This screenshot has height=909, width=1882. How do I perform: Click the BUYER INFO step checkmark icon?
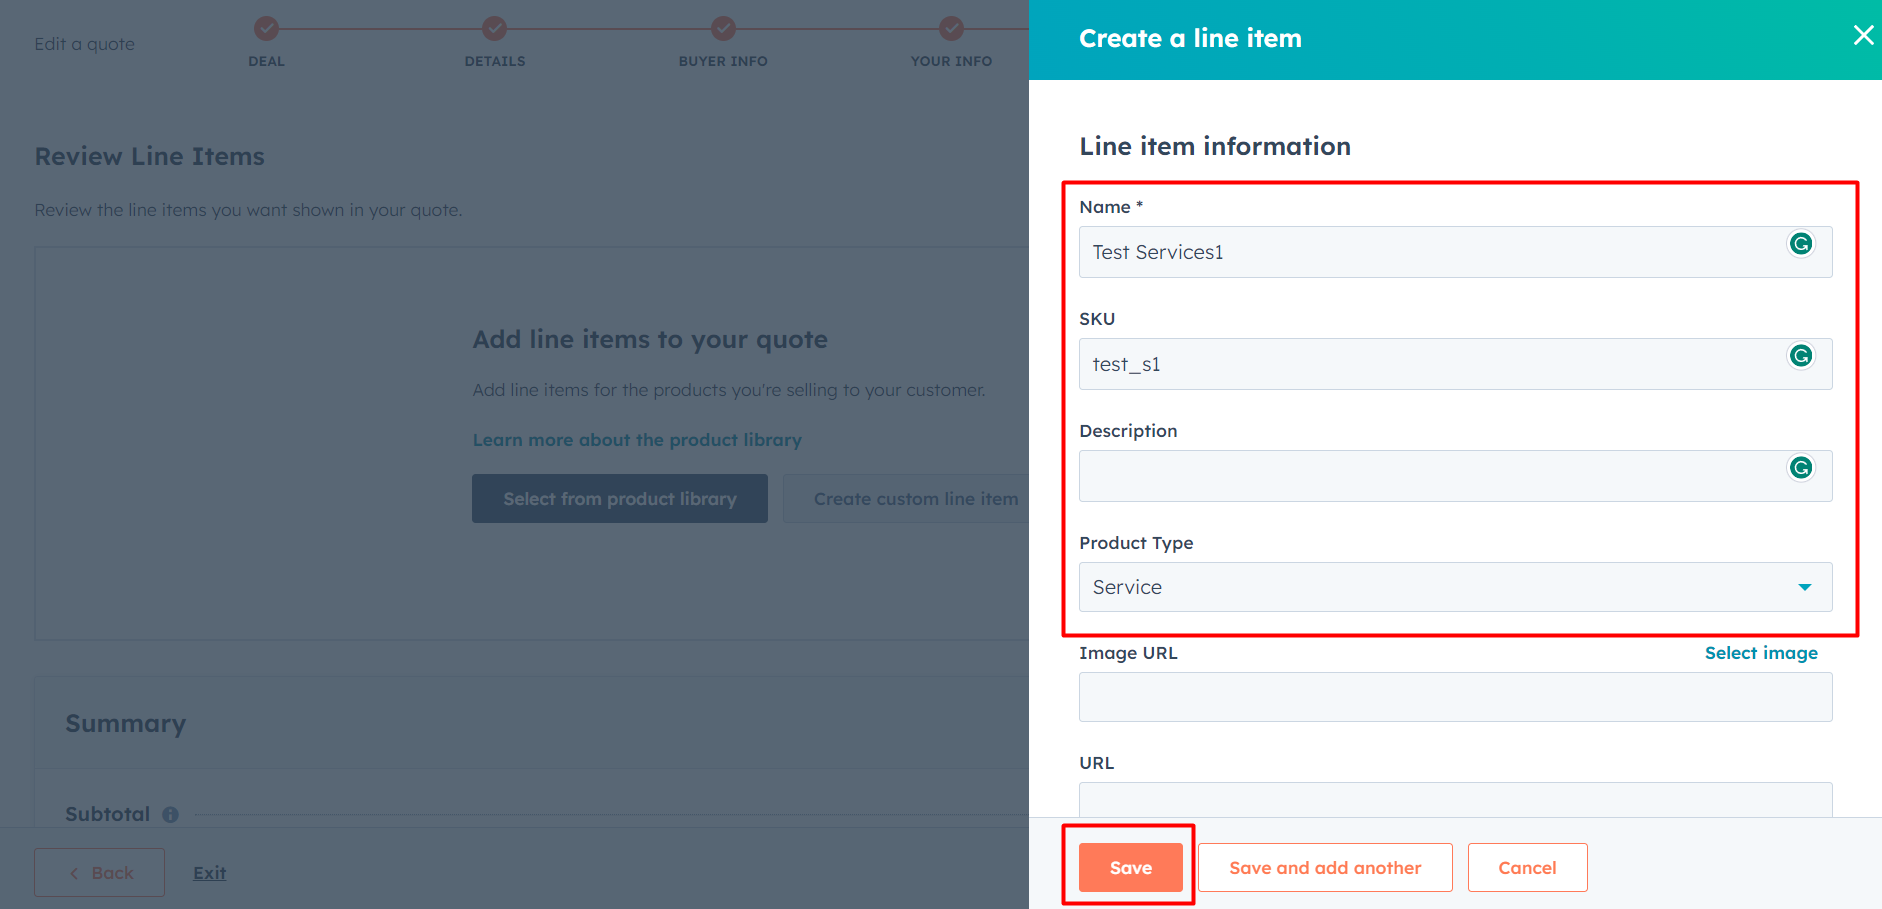(x=723, y=28)
